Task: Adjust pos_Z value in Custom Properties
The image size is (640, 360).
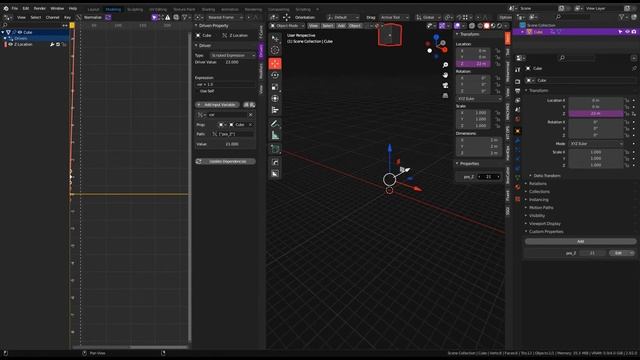Action: [x=592, y=253]
